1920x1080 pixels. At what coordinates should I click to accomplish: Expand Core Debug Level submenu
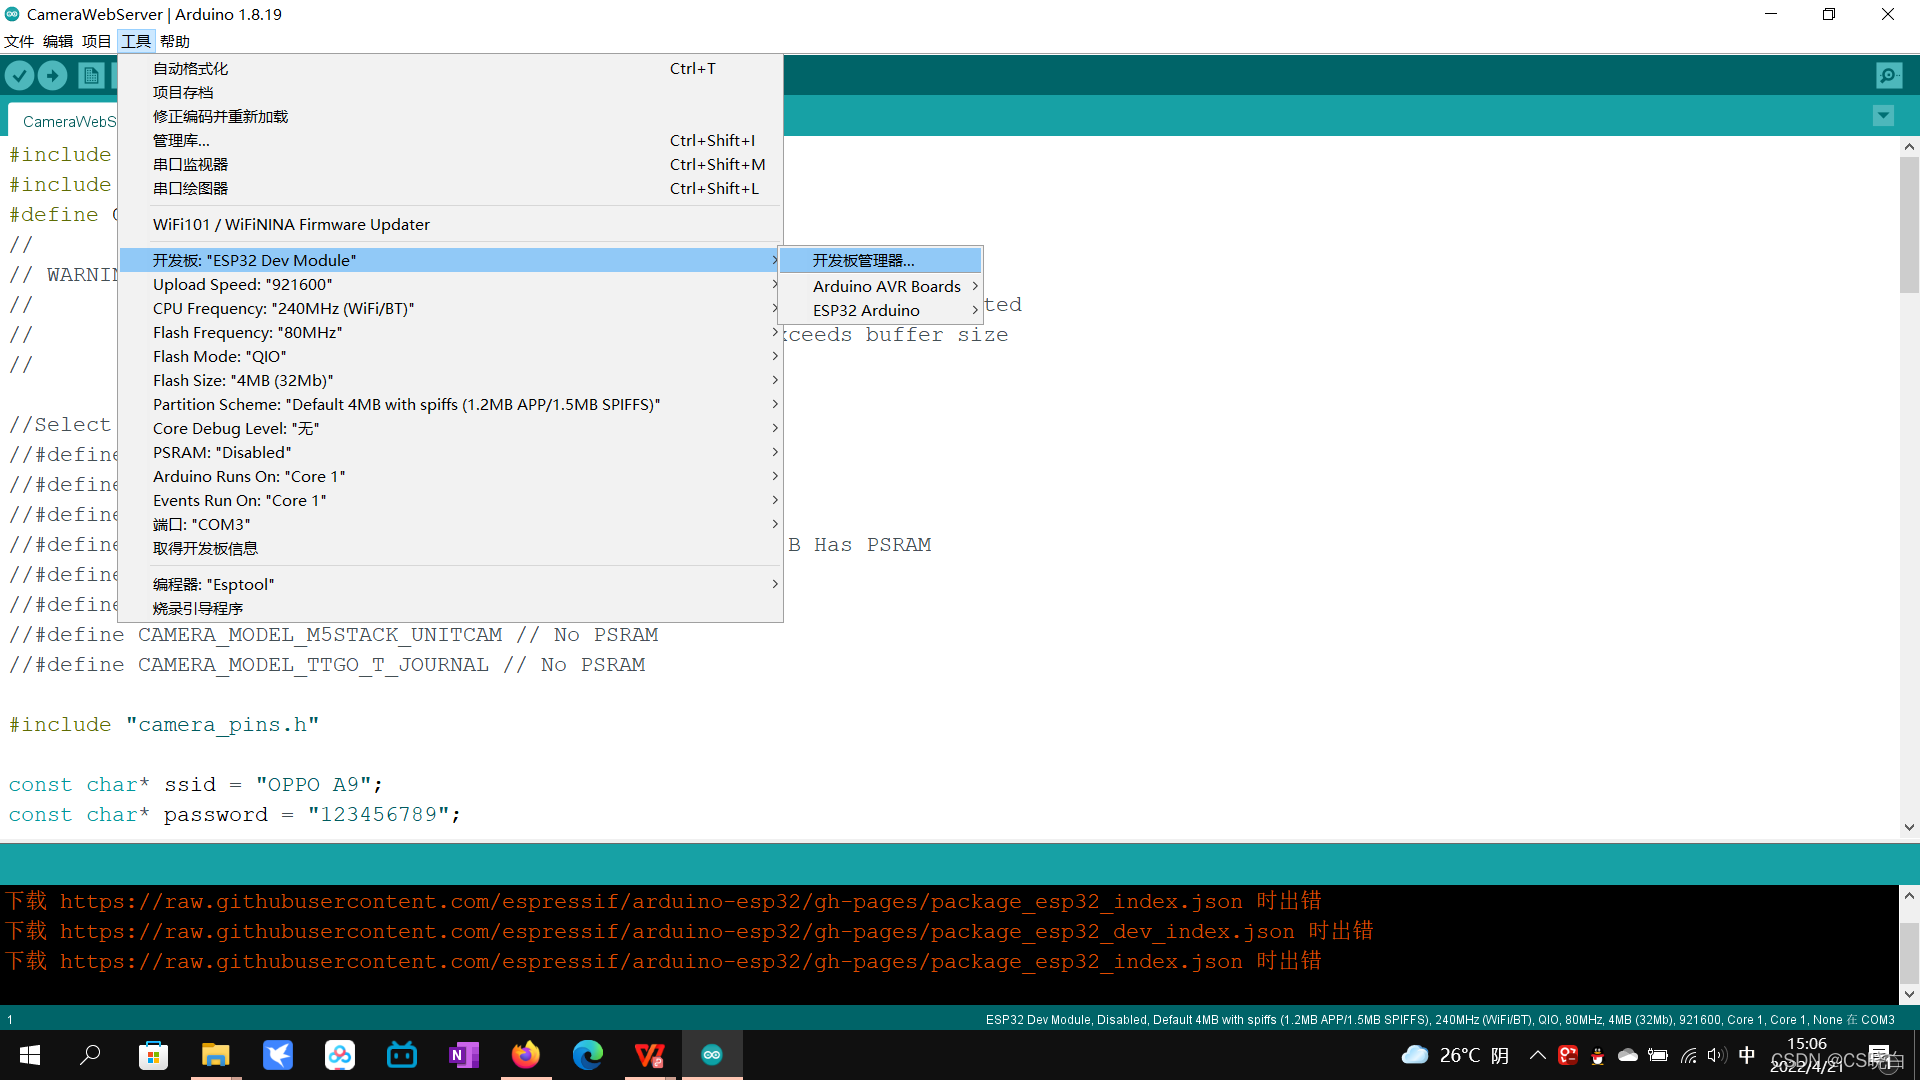click(450, 428)
